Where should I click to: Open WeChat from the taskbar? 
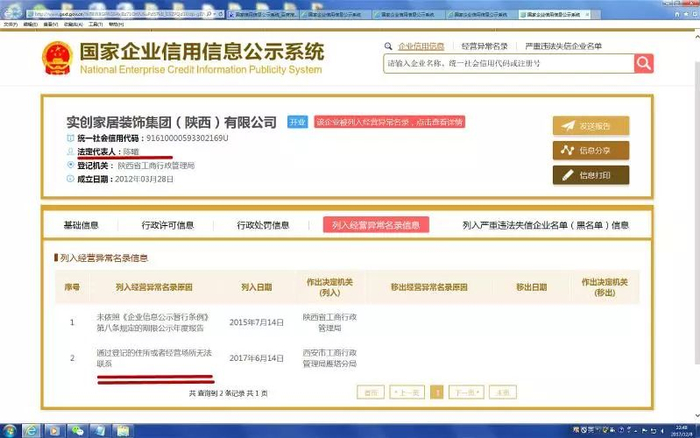[77, 431]
